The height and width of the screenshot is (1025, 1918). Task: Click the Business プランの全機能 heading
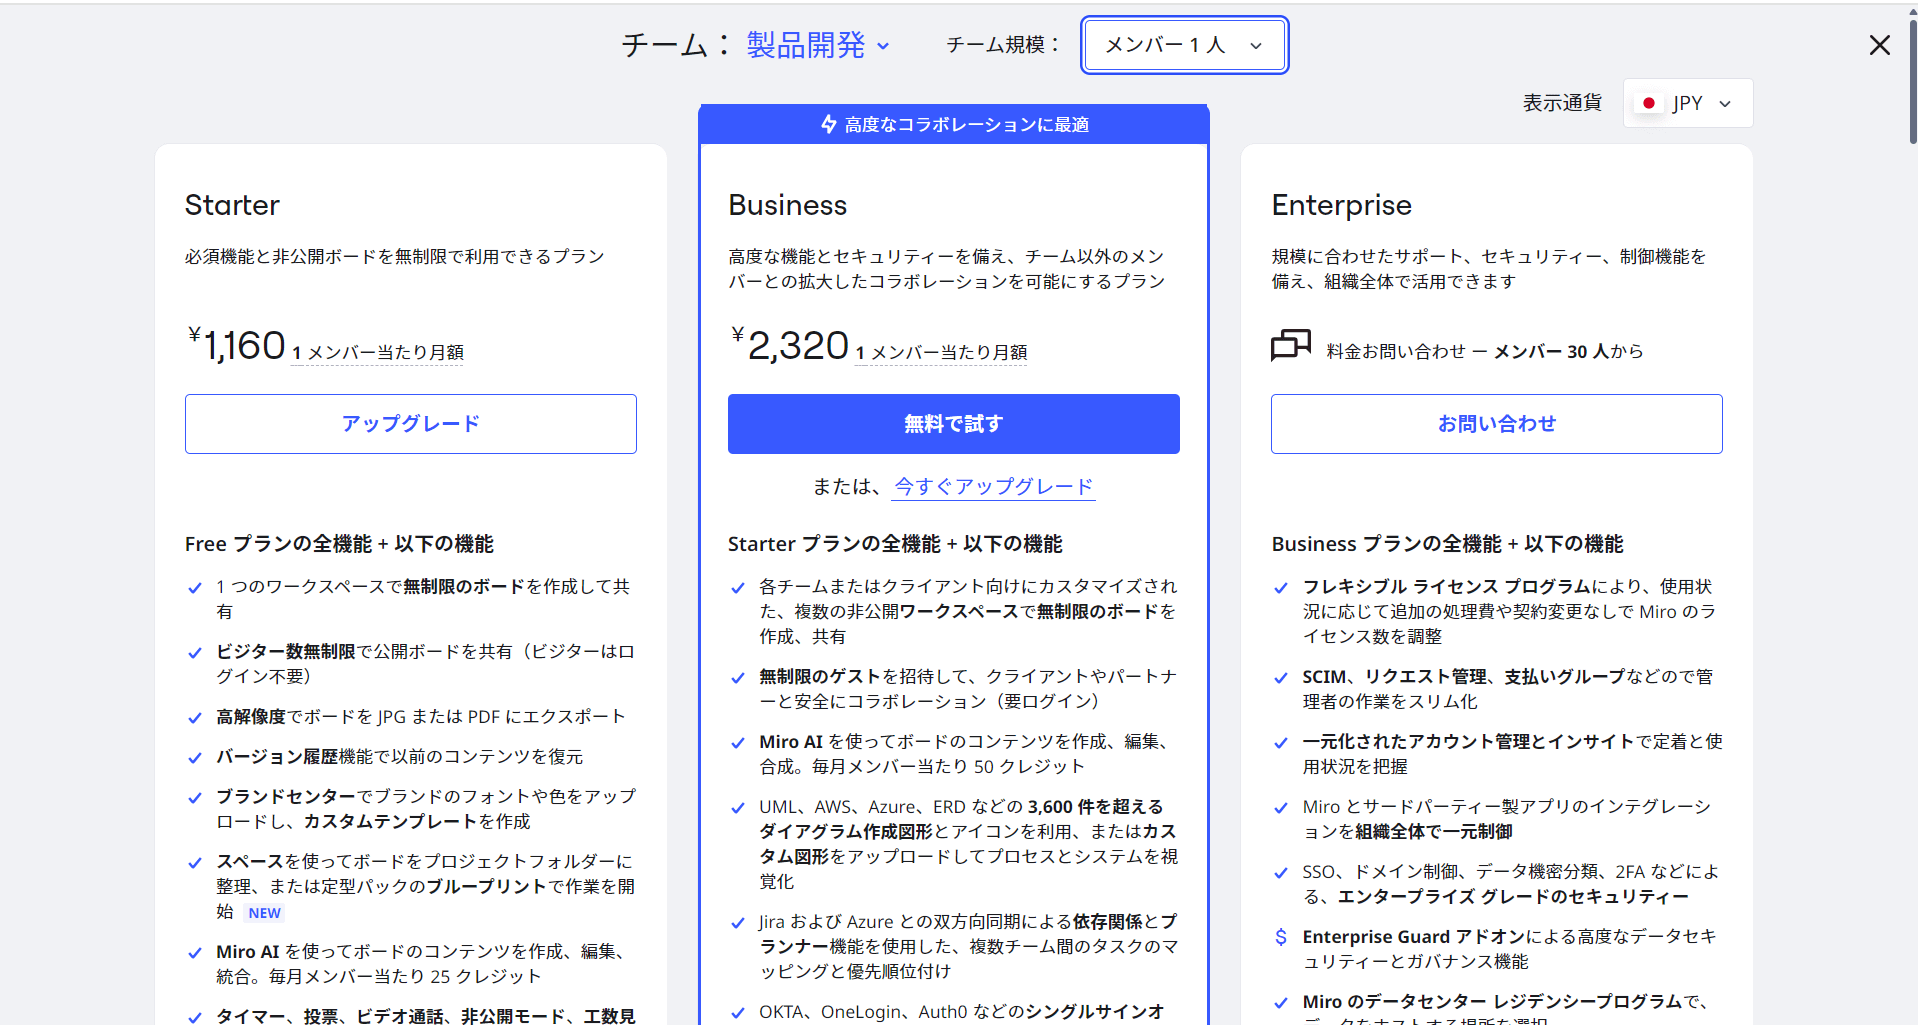[x=1447, y=544]
